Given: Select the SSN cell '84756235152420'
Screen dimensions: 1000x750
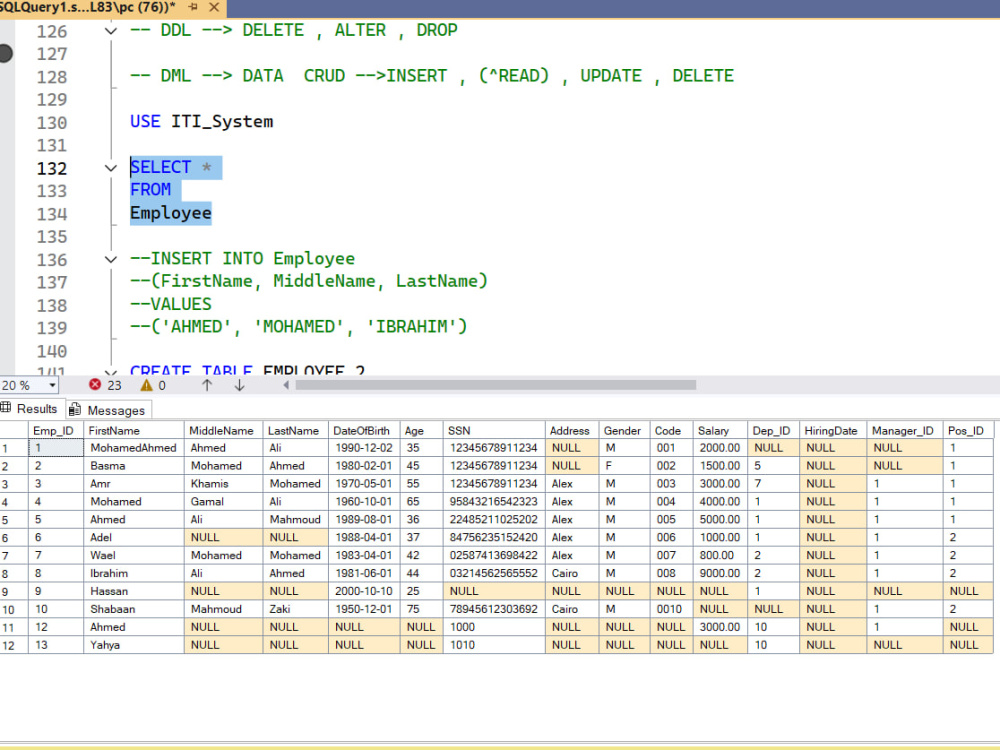Looking at the screenshot, I should pos(494,537).
